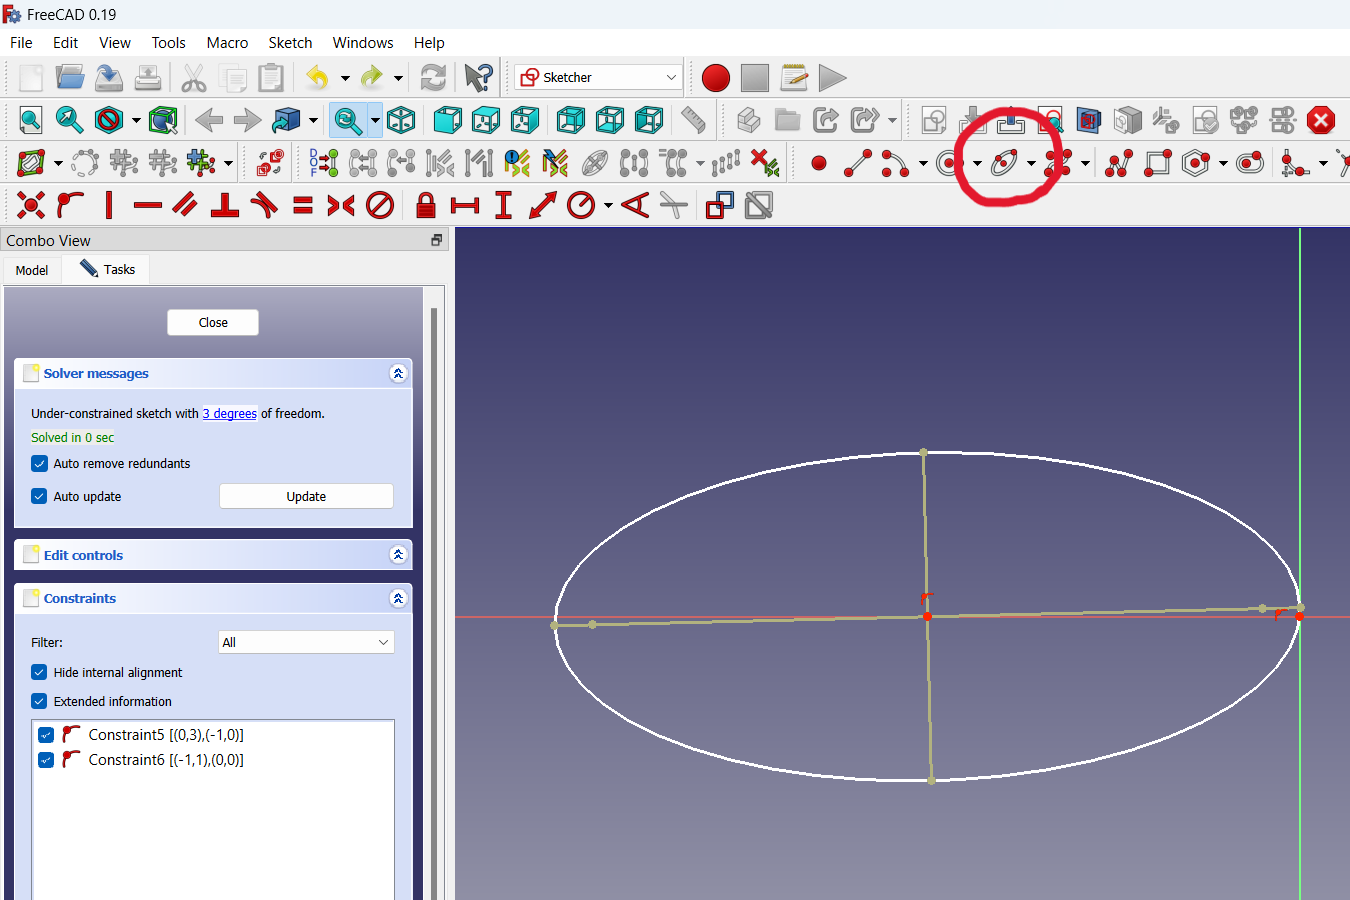1350x900 pixels.
Task: Collapse the Constraints section
Action: [x=398, y=599]
